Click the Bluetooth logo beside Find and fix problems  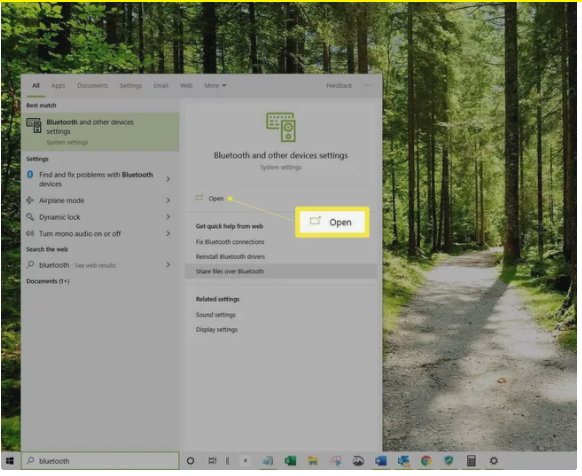(30, 174)
